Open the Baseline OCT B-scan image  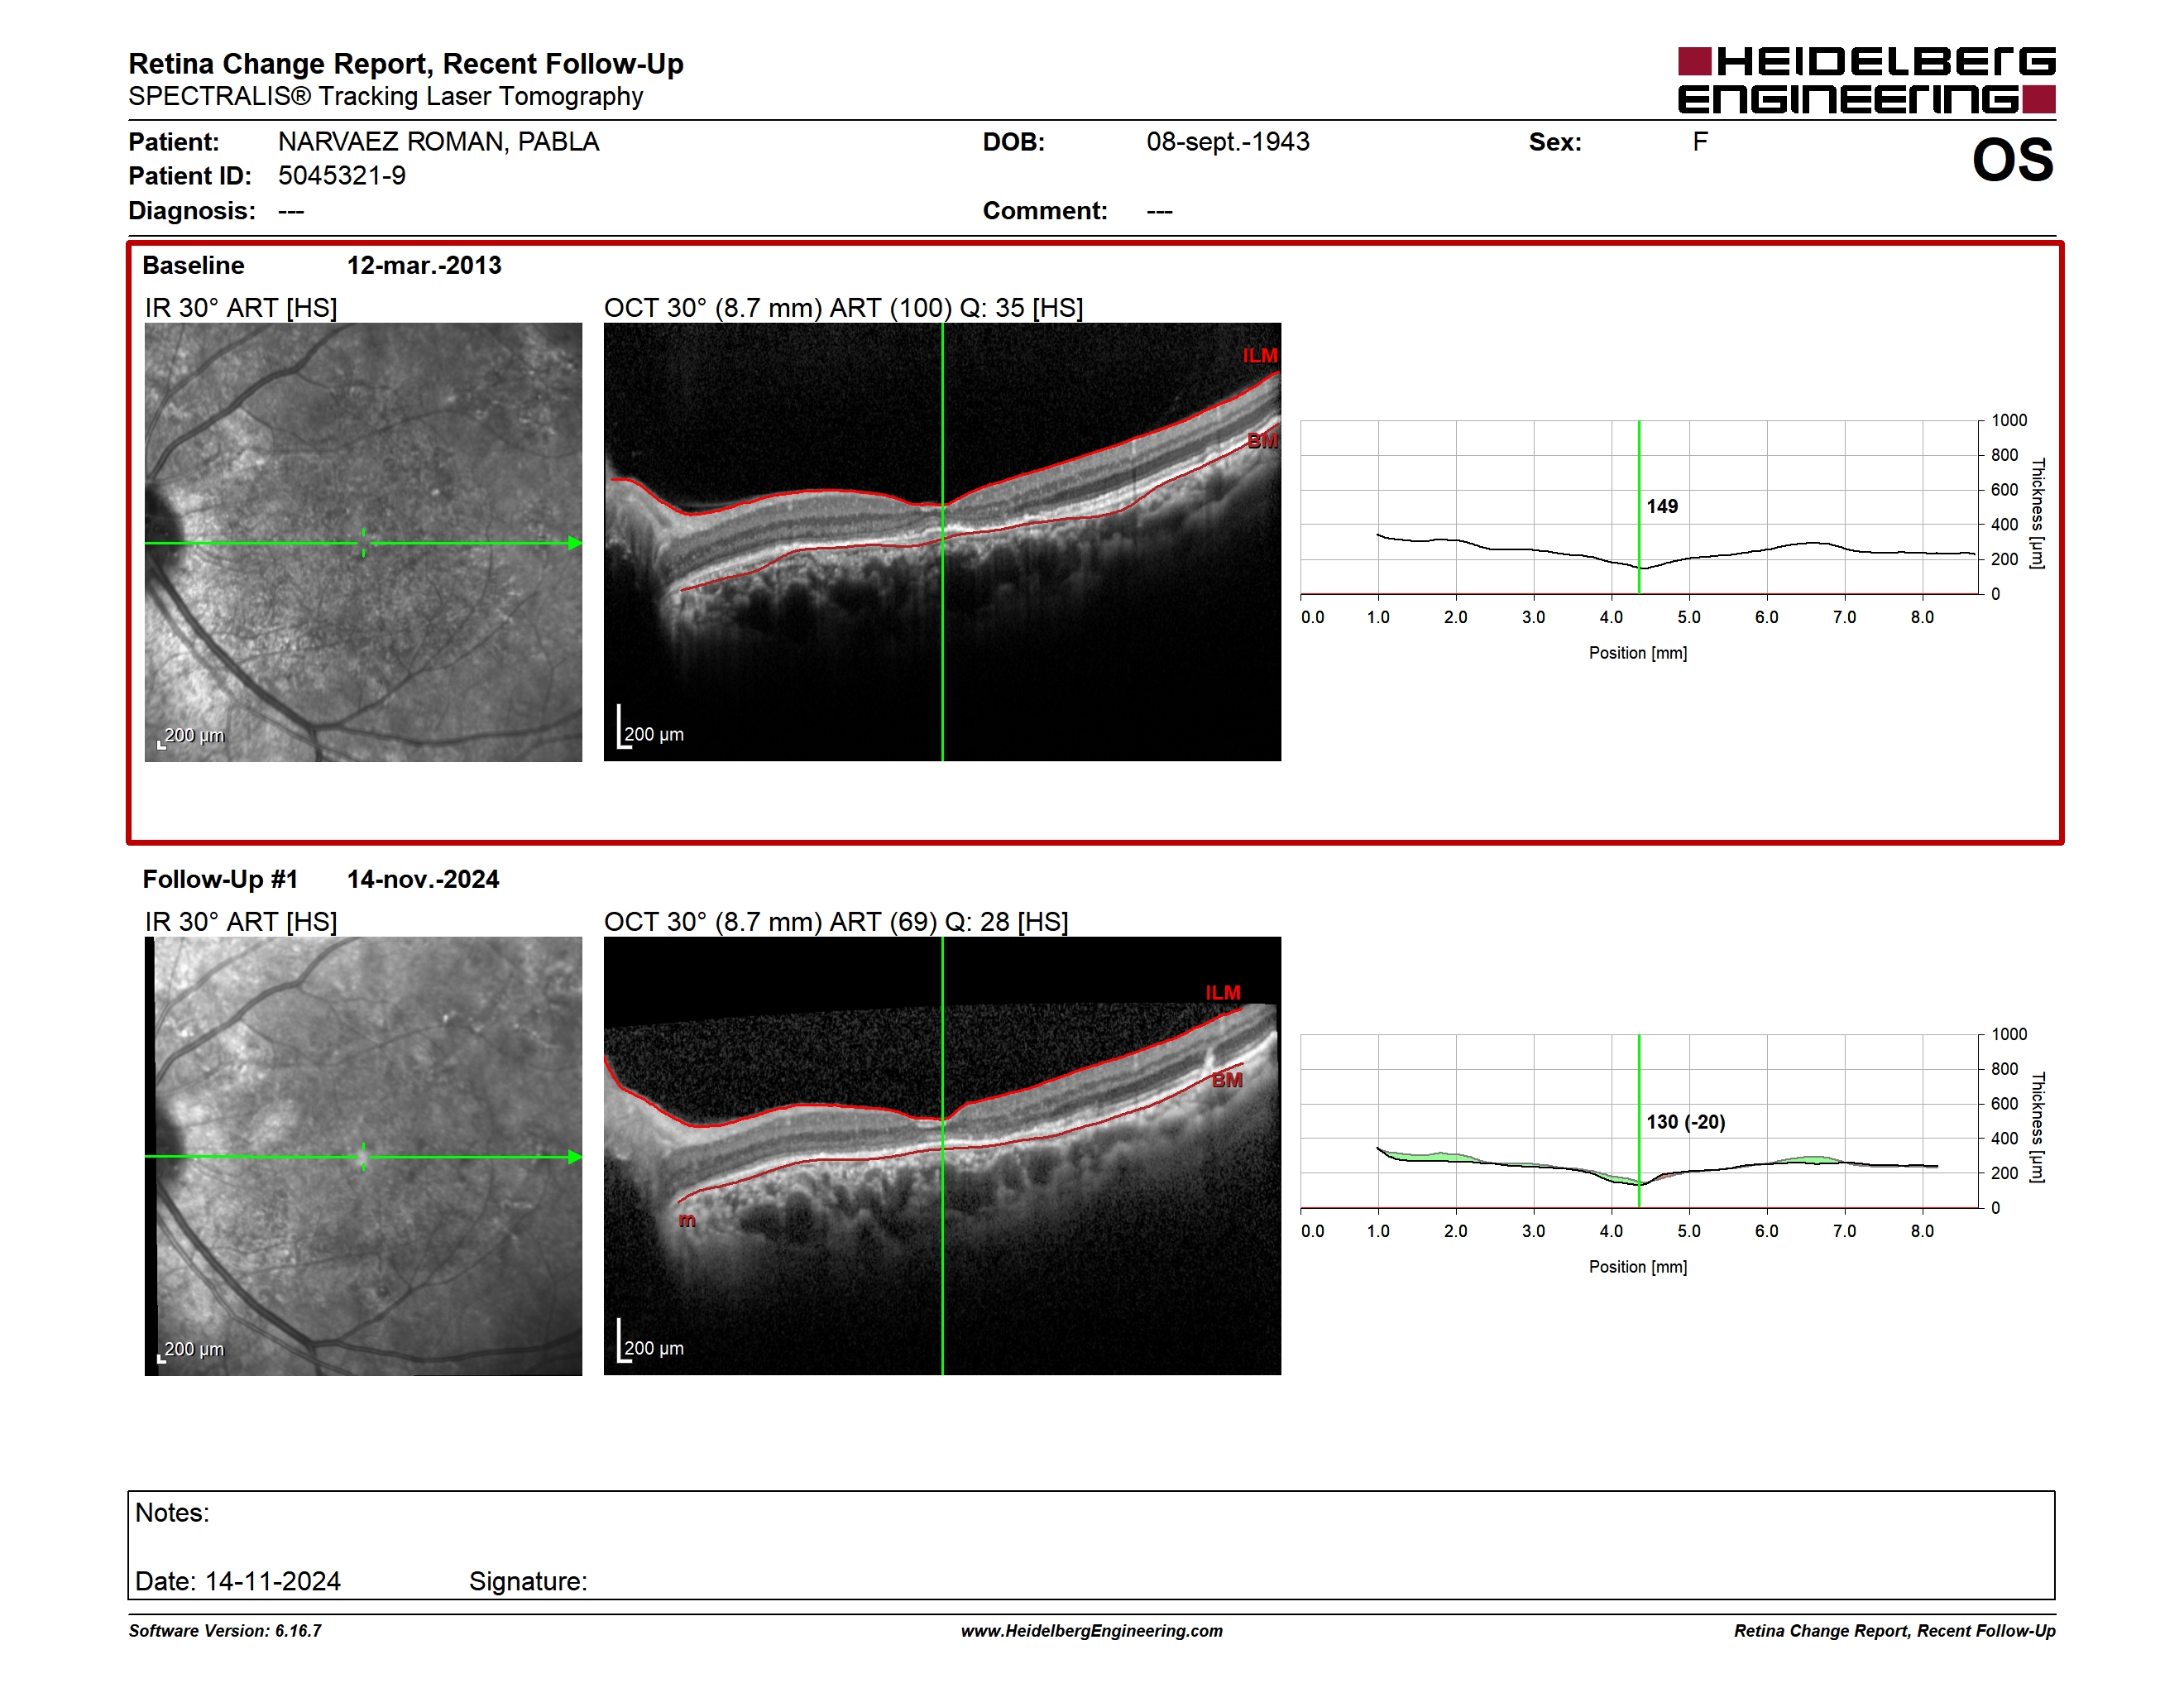[x=942, y=542]
